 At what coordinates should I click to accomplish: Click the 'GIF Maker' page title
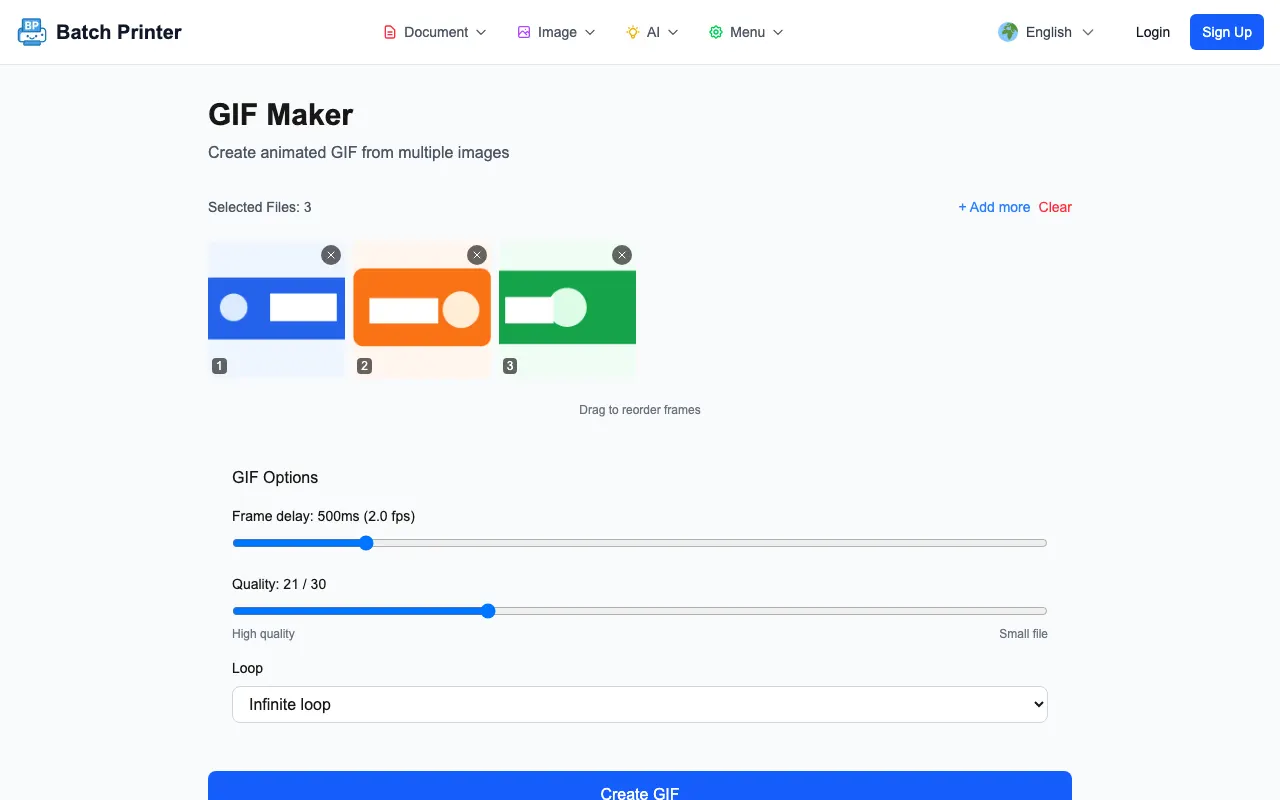[x=280, y=115]
